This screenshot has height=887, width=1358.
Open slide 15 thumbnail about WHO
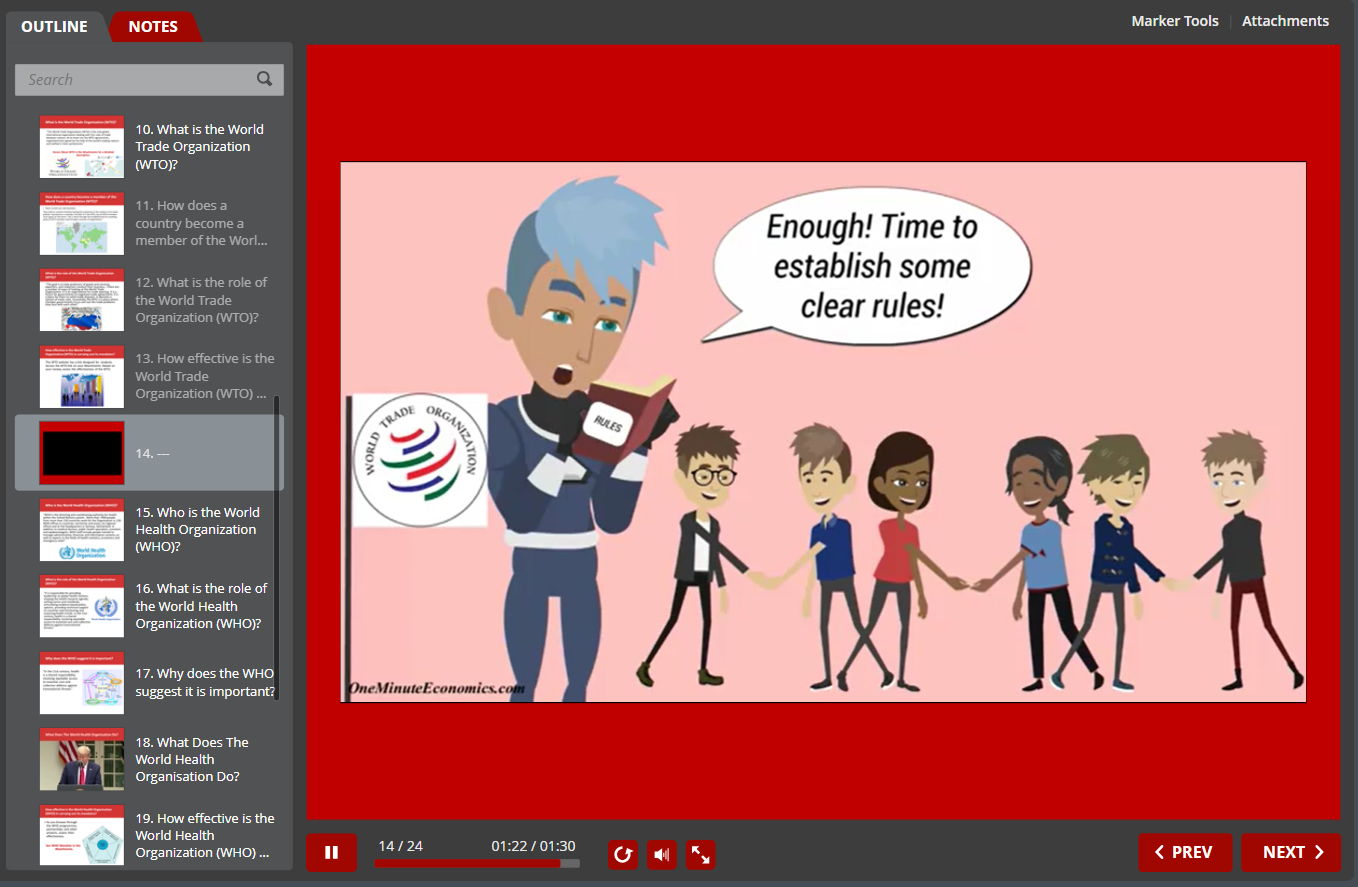pos(82,530)
